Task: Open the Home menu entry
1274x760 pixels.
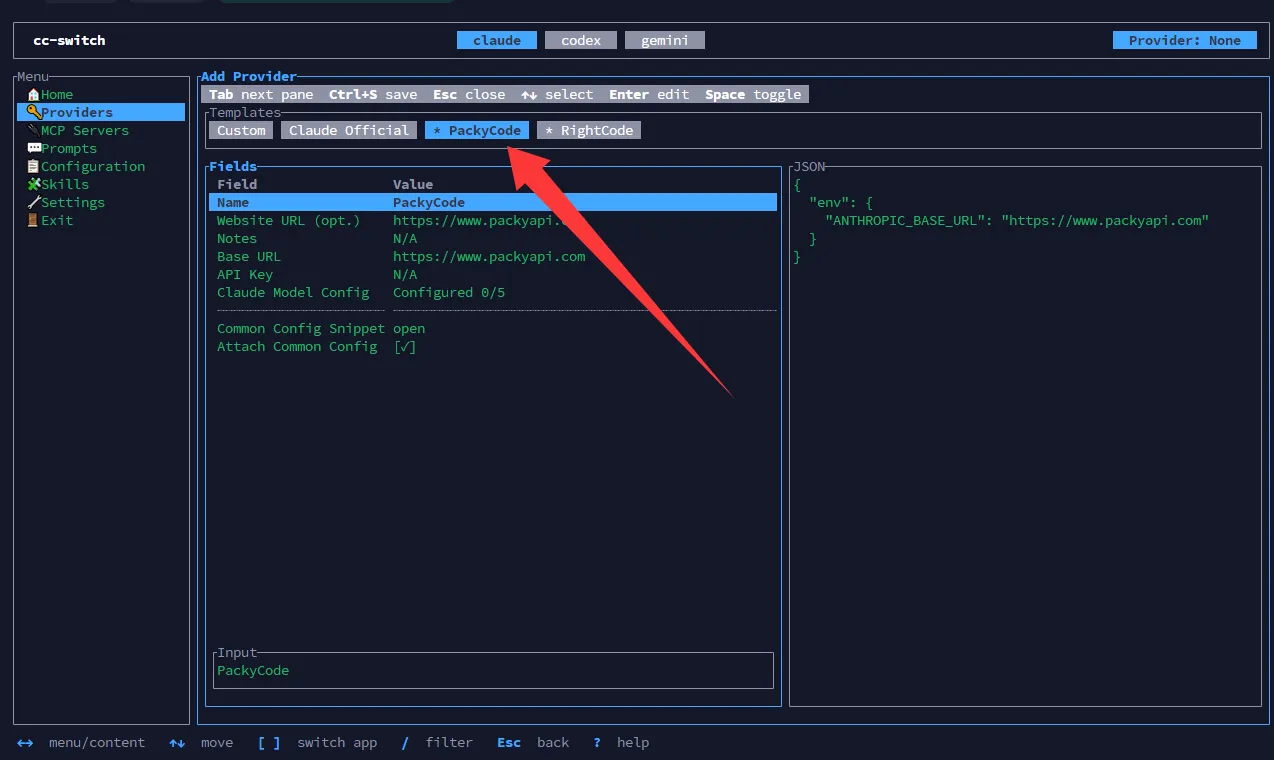Action: point(57,95)
